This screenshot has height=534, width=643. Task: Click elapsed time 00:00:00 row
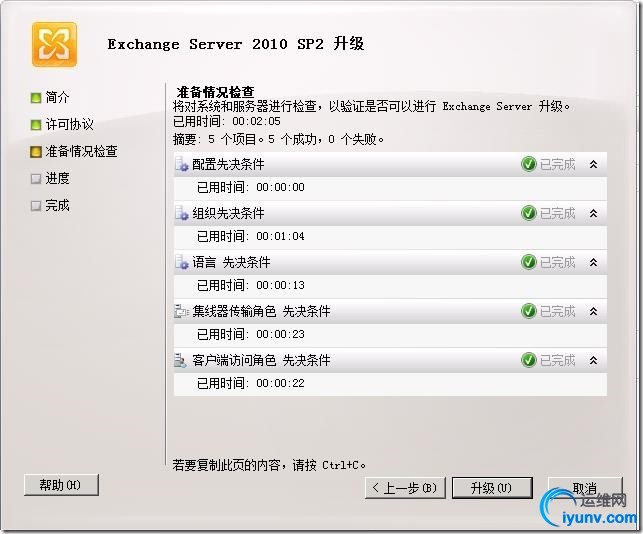point(390,188)
